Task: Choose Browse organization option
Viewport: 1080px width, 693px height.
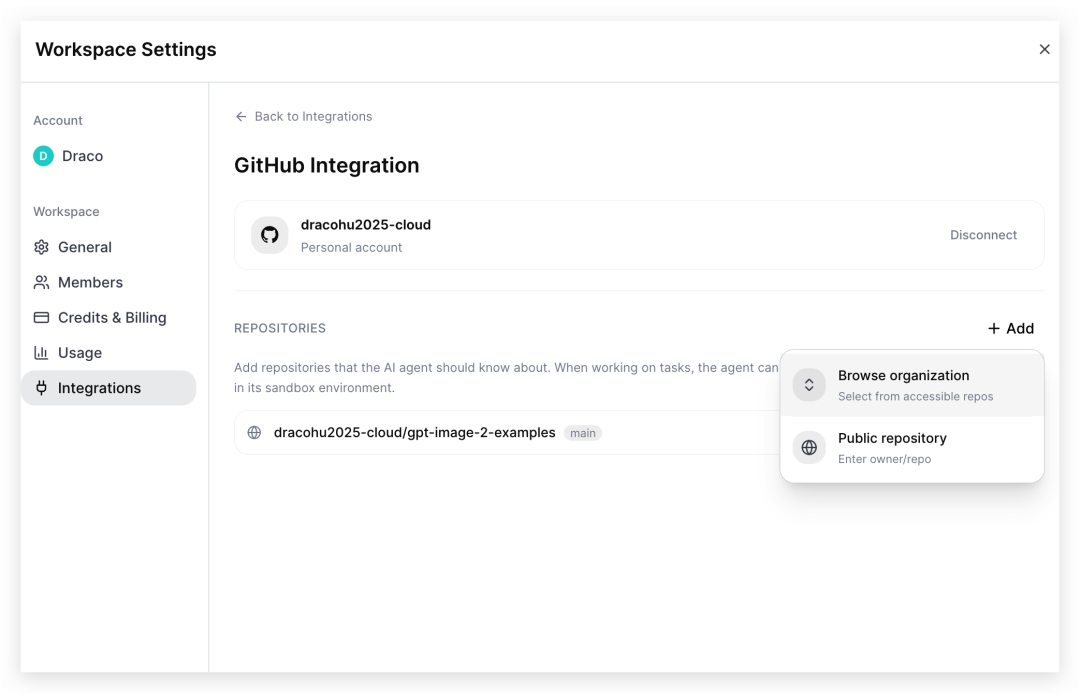Action: click(912, 385)
